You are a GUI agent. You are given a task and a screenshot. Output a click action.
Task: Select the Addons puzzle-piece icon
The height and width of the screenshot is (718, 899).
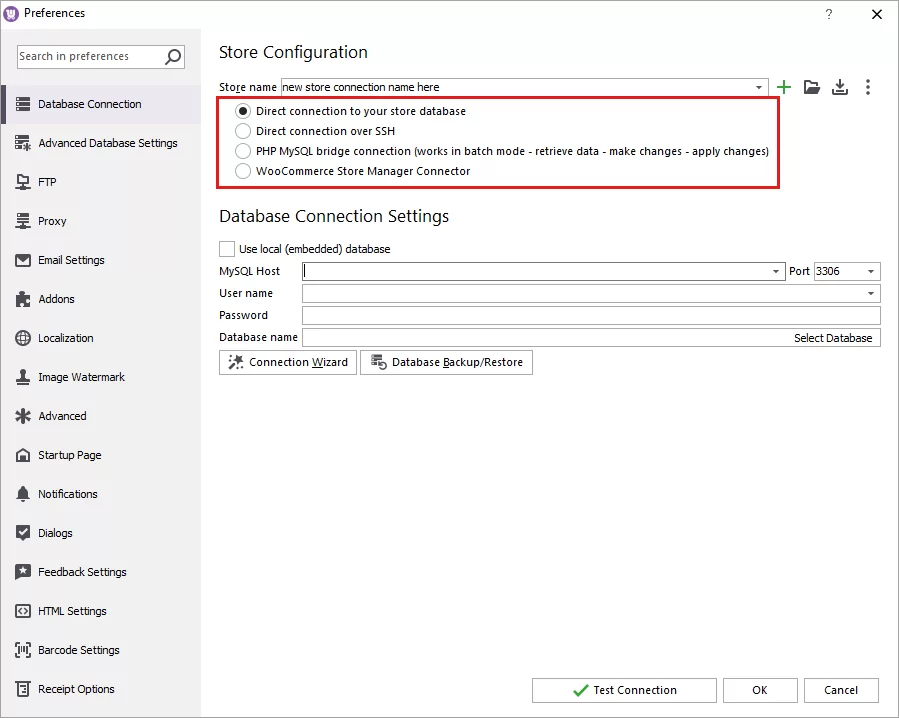point(22,299)
